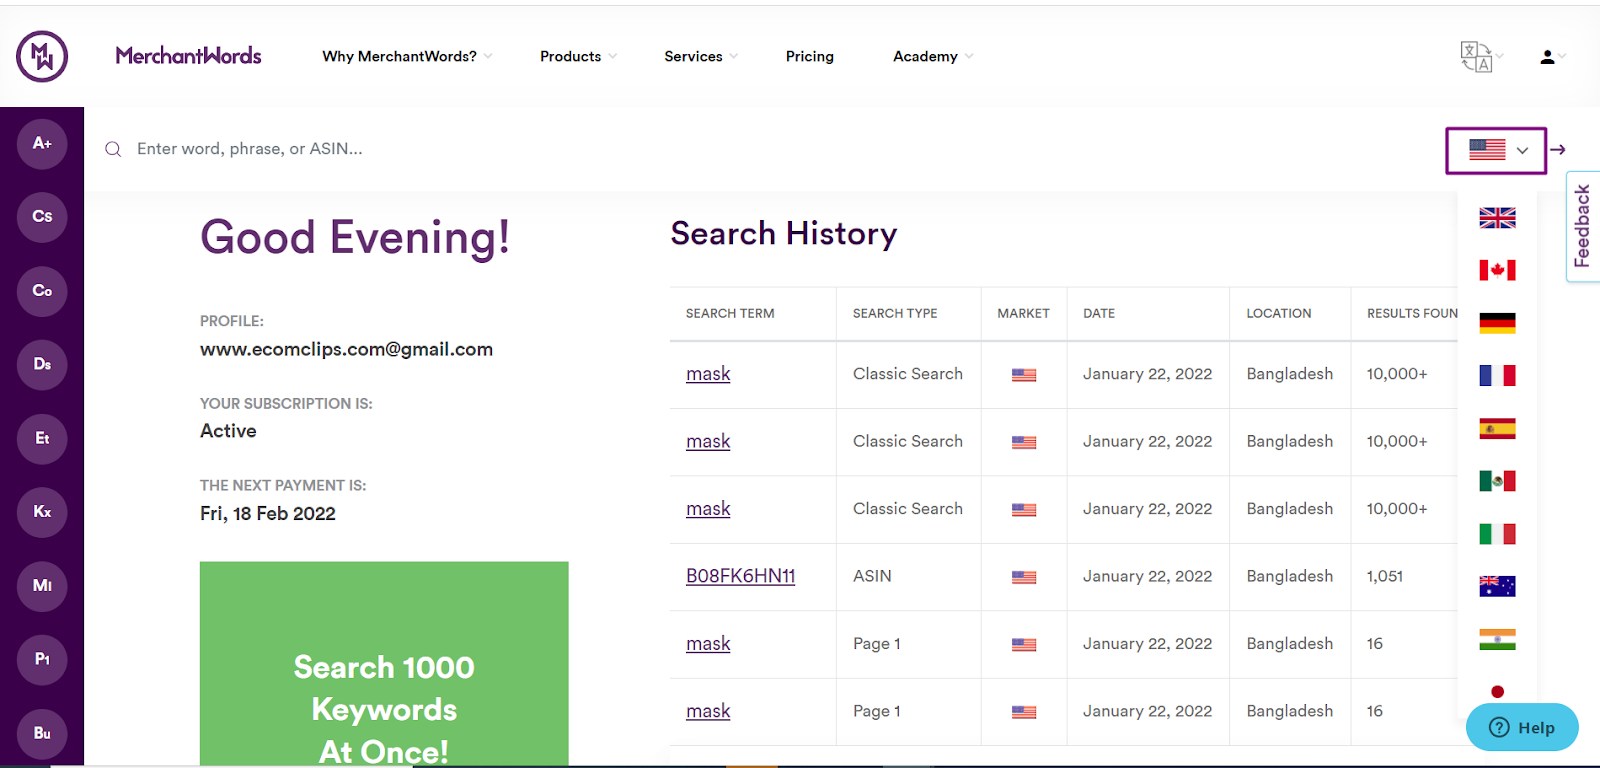Choose the Mexico flag market
This screenshot has height=768, width=1600.
tap(1497, 481)
